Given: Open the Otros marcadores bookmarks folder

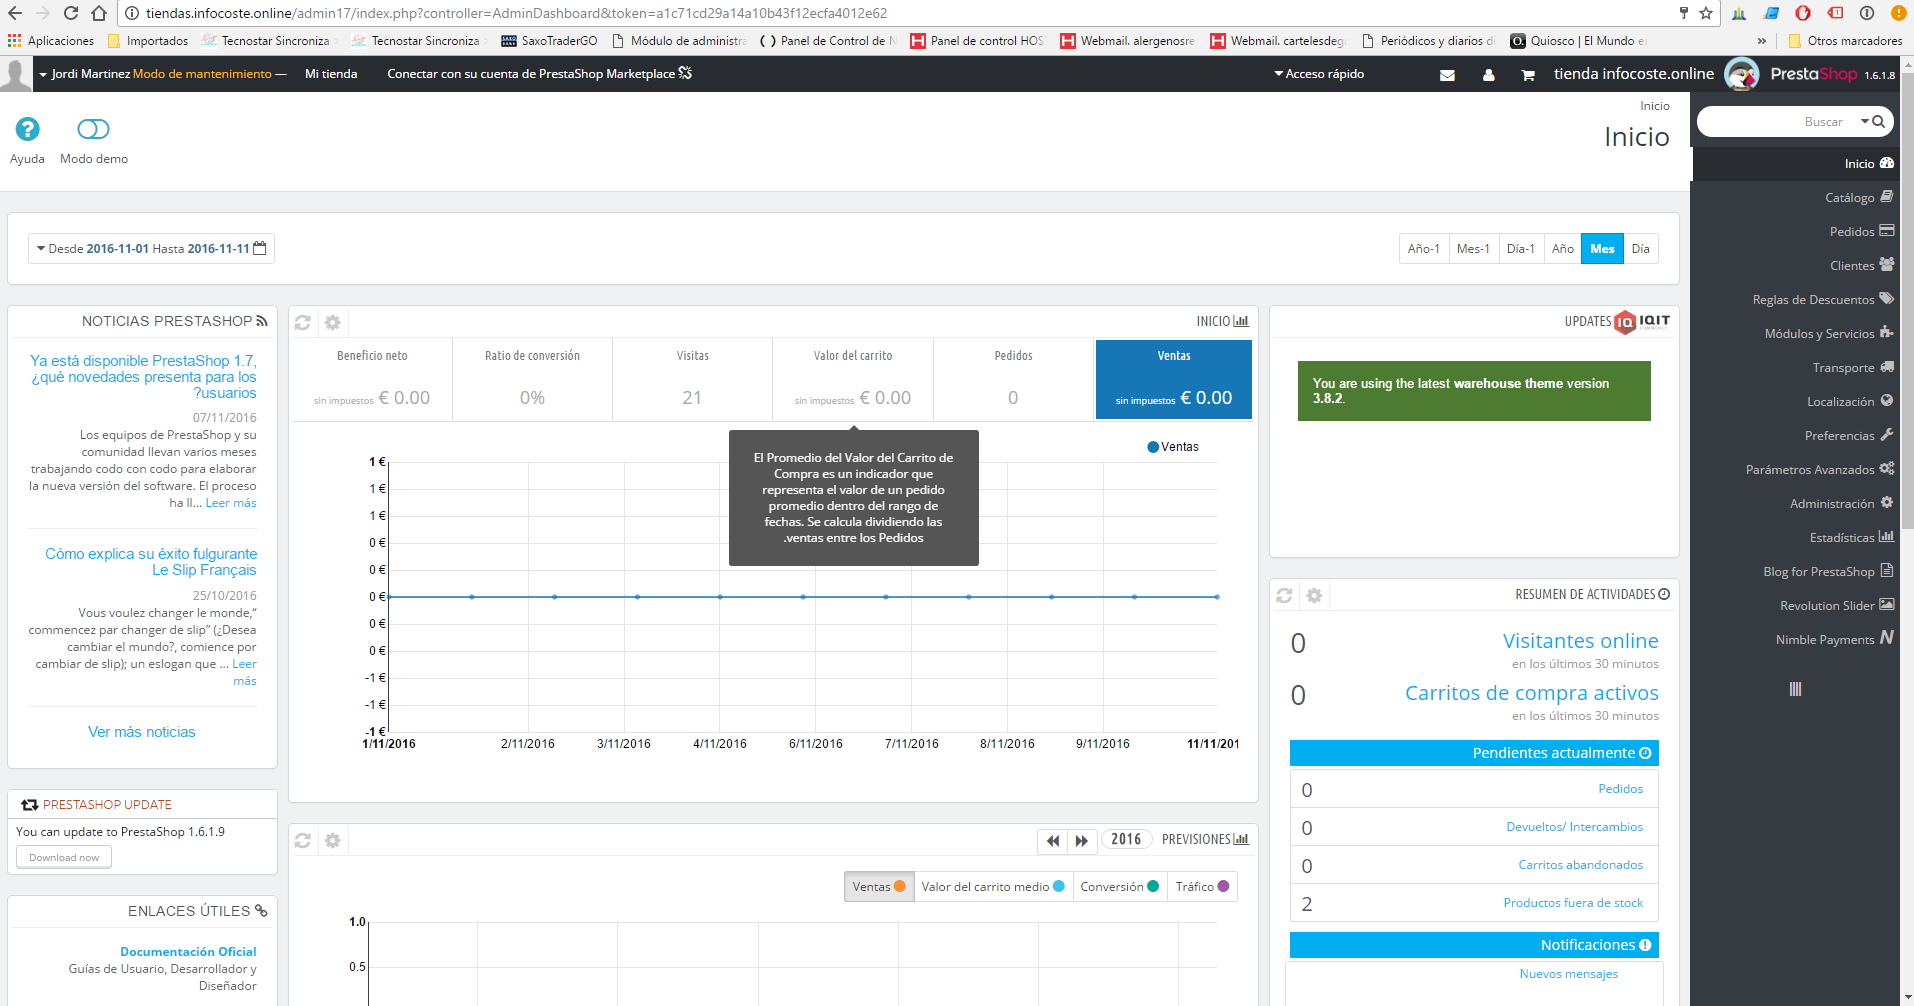Looking at the screenshot, I should [1845, 41].
